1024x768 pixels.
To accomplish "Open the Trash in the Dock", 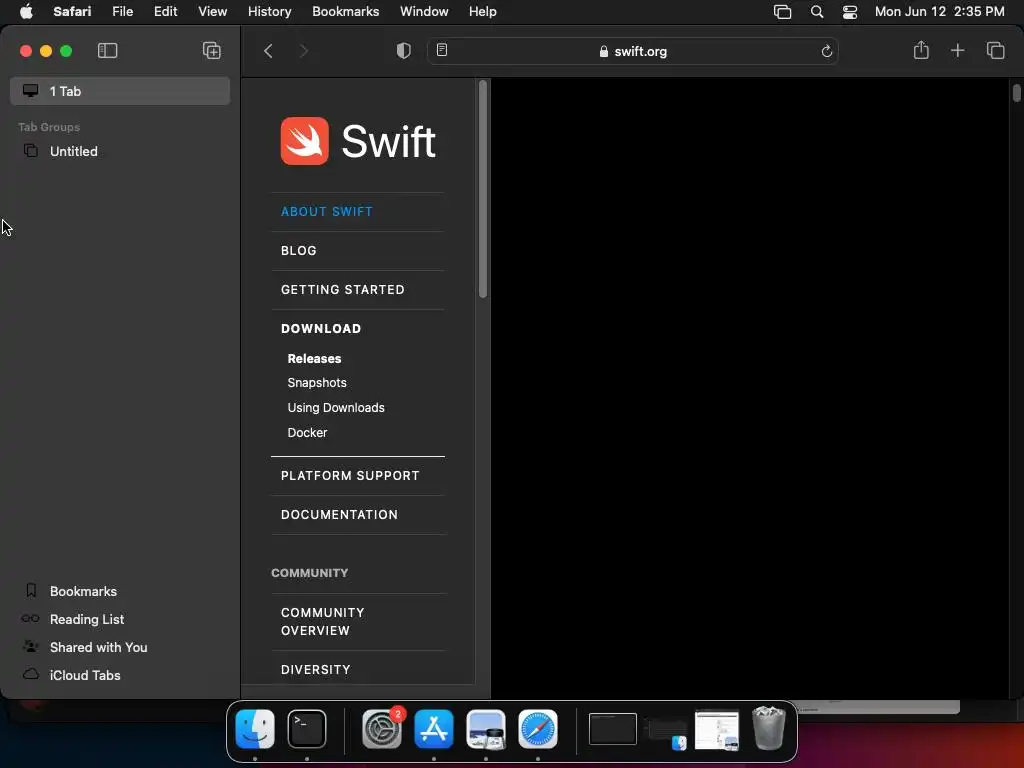I will tap(769, 728).
